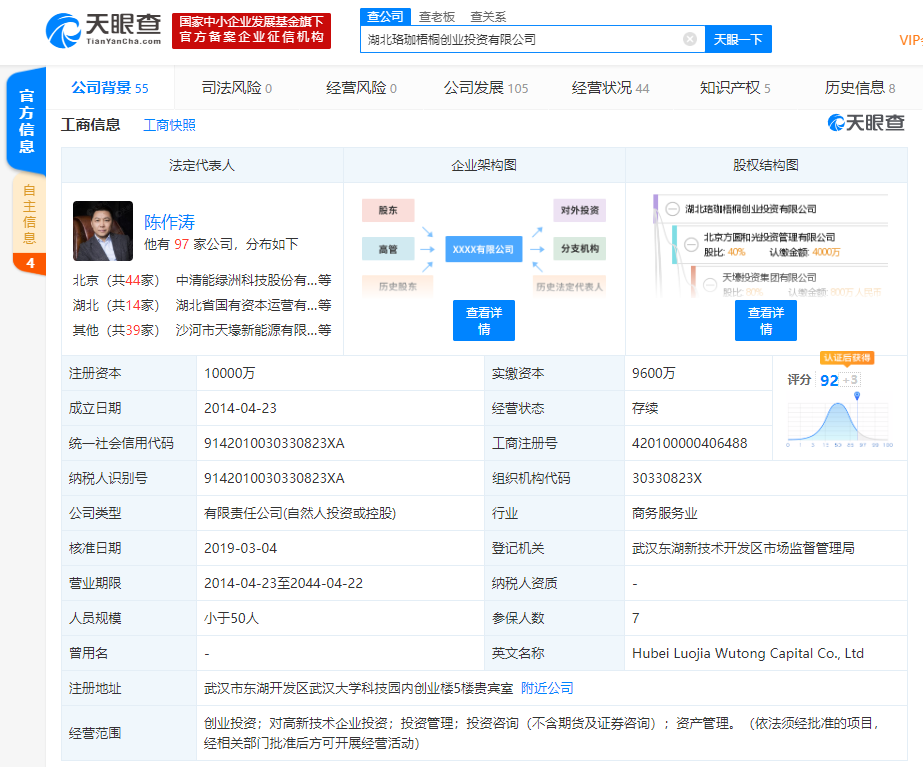923x767 pixels.
Task: Open 湖北省国有资本运营有 company link
Action: coord(253,305)
